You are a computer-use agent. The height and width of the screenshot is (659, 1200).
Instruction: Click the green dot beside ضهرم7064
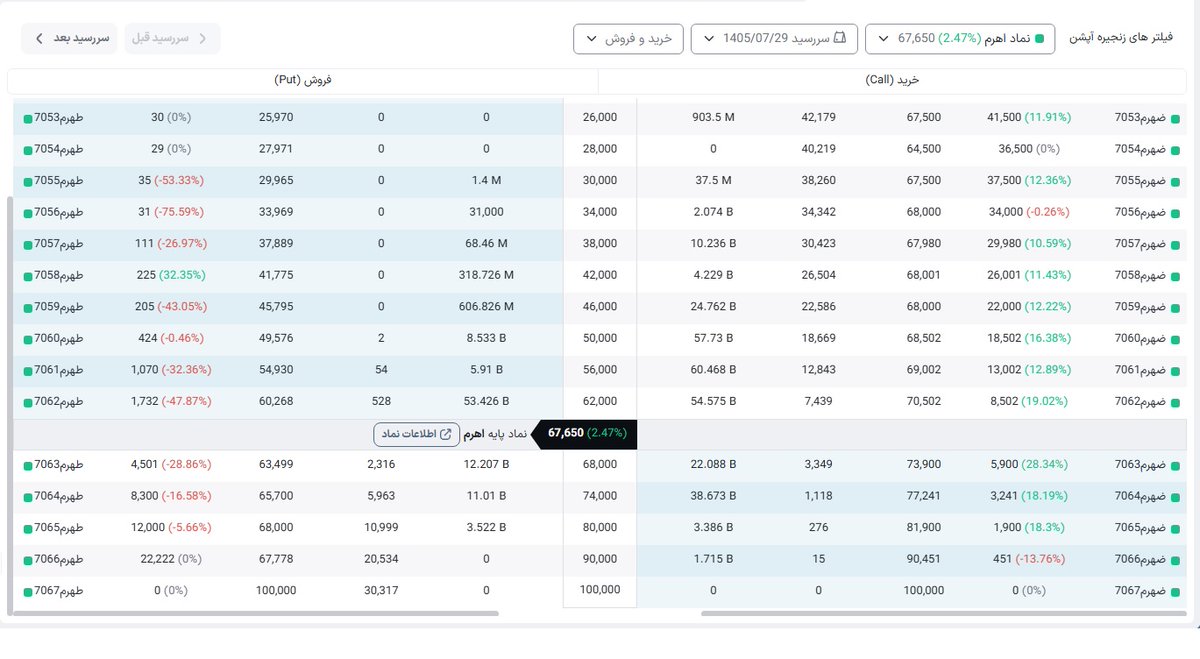[1176, 496]
